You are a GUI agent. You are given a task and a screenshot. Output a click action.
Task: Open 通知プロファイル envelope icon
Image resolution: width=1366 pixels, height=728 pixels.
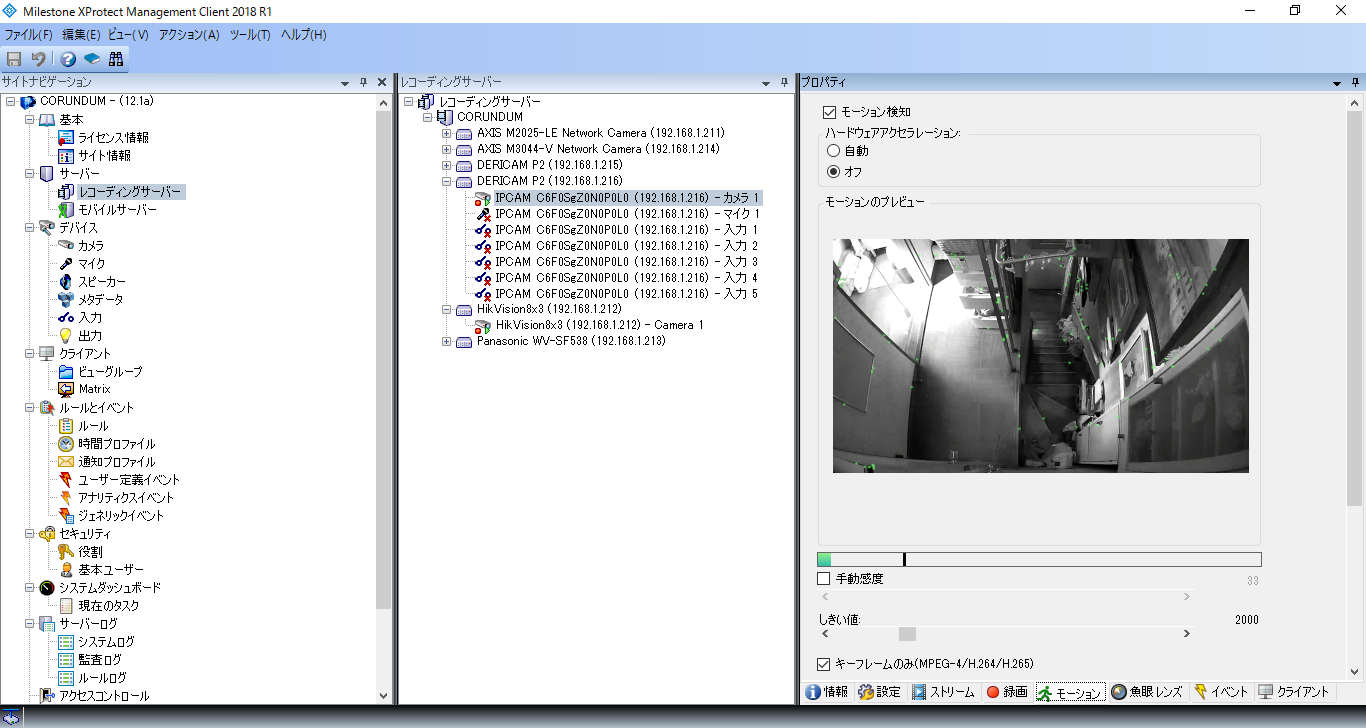[x=66, y=462]
